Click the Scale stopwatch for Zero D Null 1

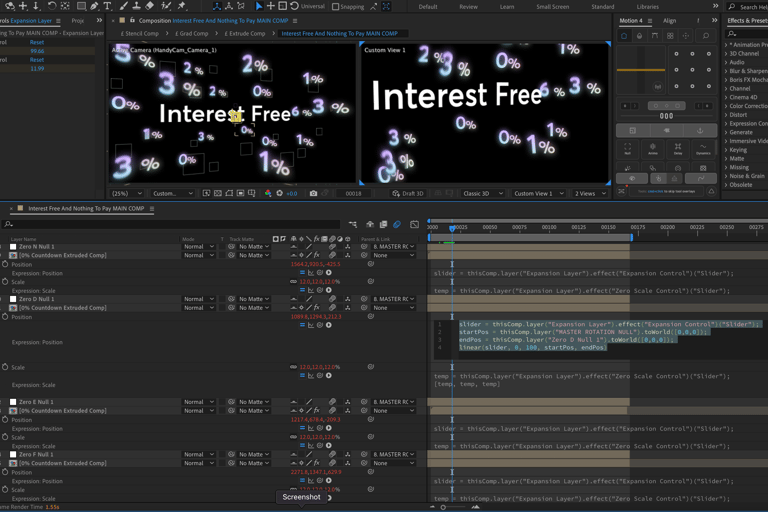[x=5, y=367]
